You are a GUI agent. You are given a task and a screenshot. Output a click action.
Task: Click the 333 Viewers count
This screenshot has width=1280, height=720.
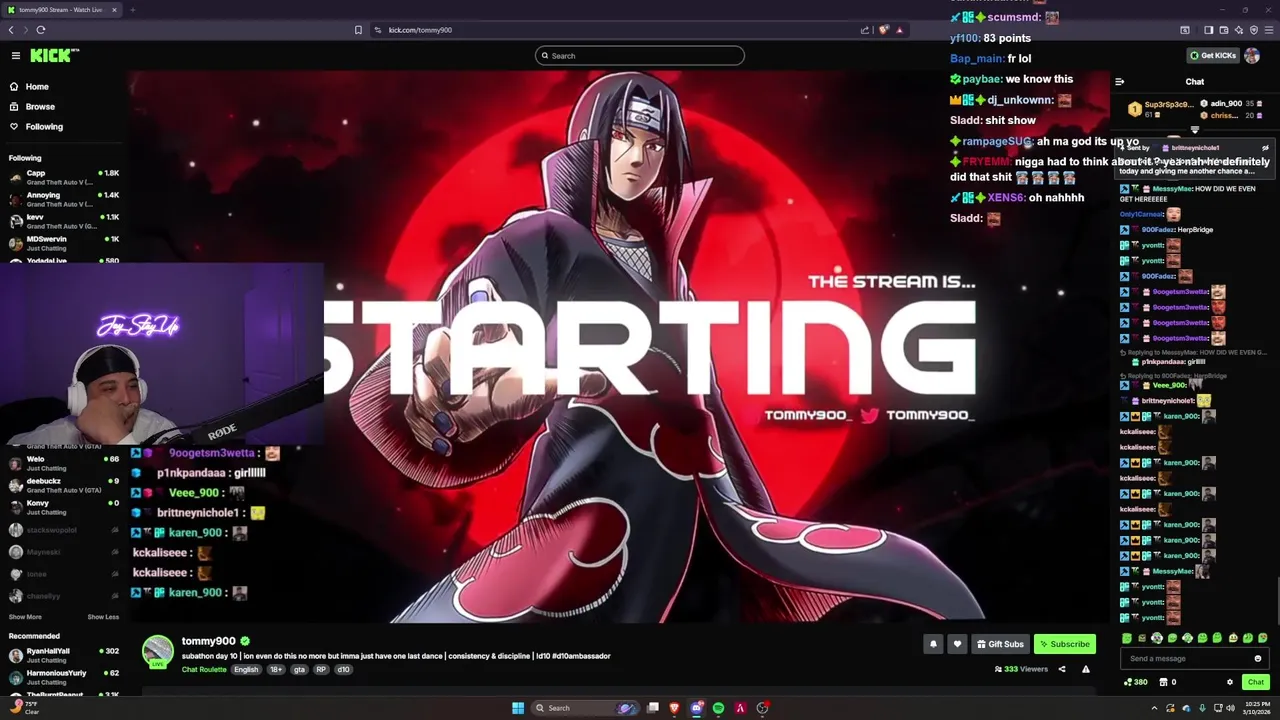(x=1021, y=669)
